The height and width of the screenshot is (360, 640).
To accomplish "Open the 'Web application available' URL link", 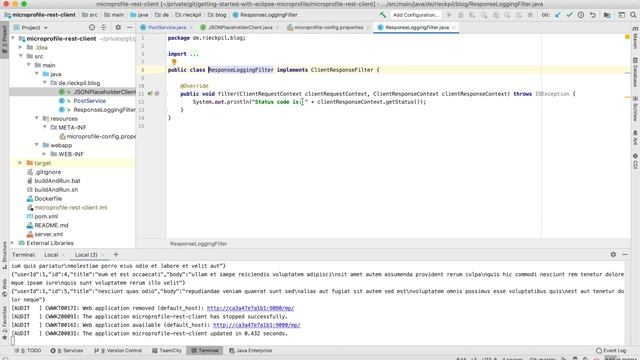I will 256,325.
